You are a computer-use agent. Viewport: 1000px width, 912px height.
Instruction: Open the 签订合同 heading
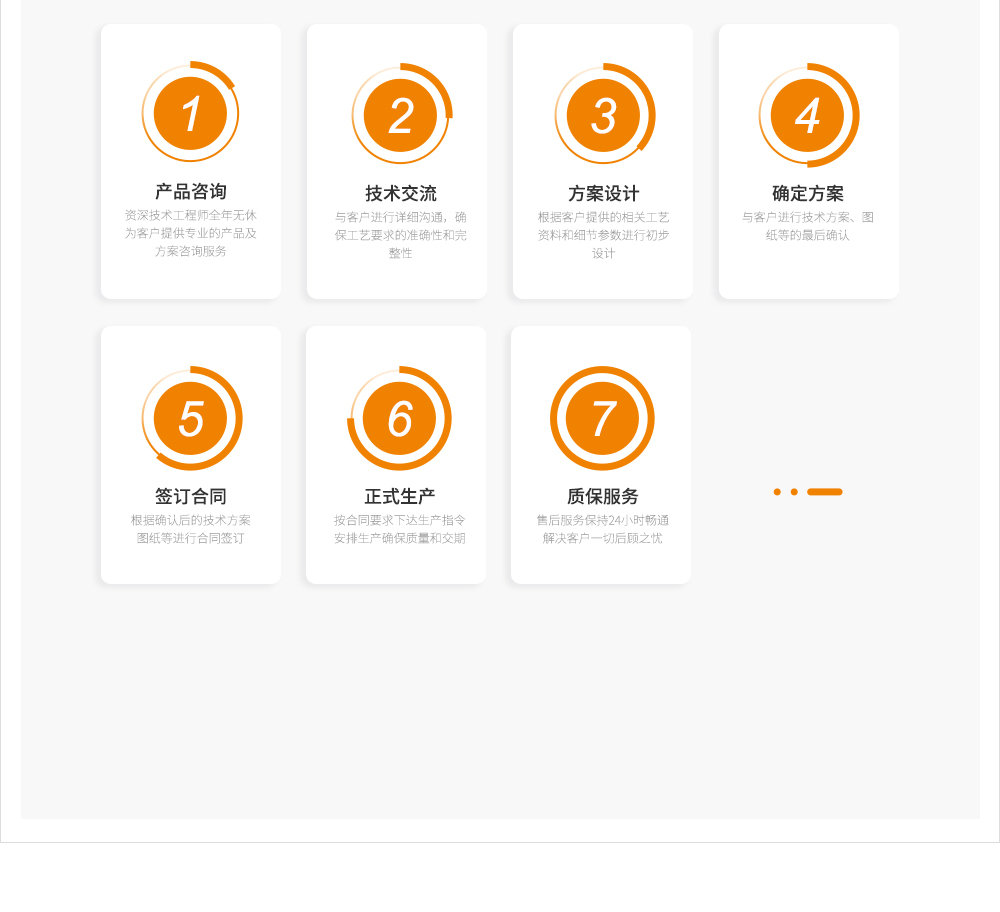pos(190,497)
